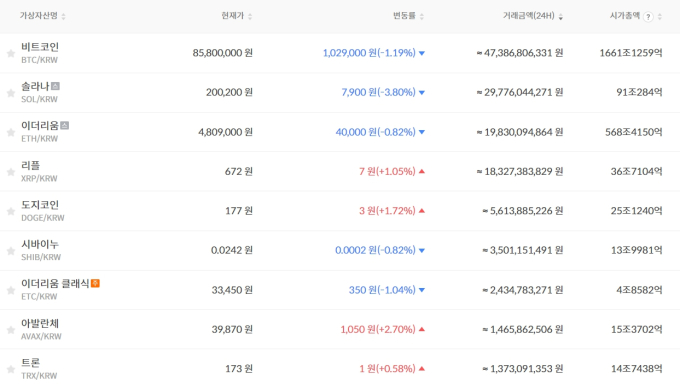
Task: Sort by 시가총액 column arrows
Action: coord(660,16)
